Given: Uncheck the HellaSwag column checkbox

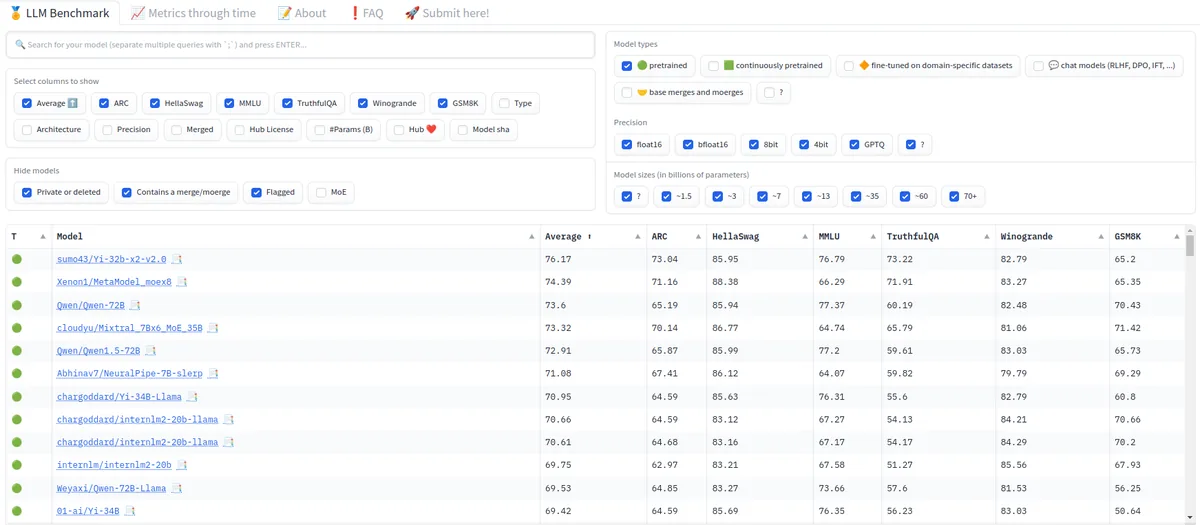Looking at the screenshot, I should point(155,103).
